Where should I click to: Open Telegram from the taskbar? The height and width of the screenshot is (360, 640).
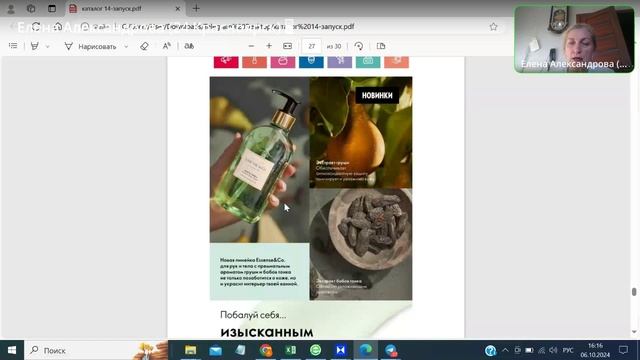pos(391,350)
